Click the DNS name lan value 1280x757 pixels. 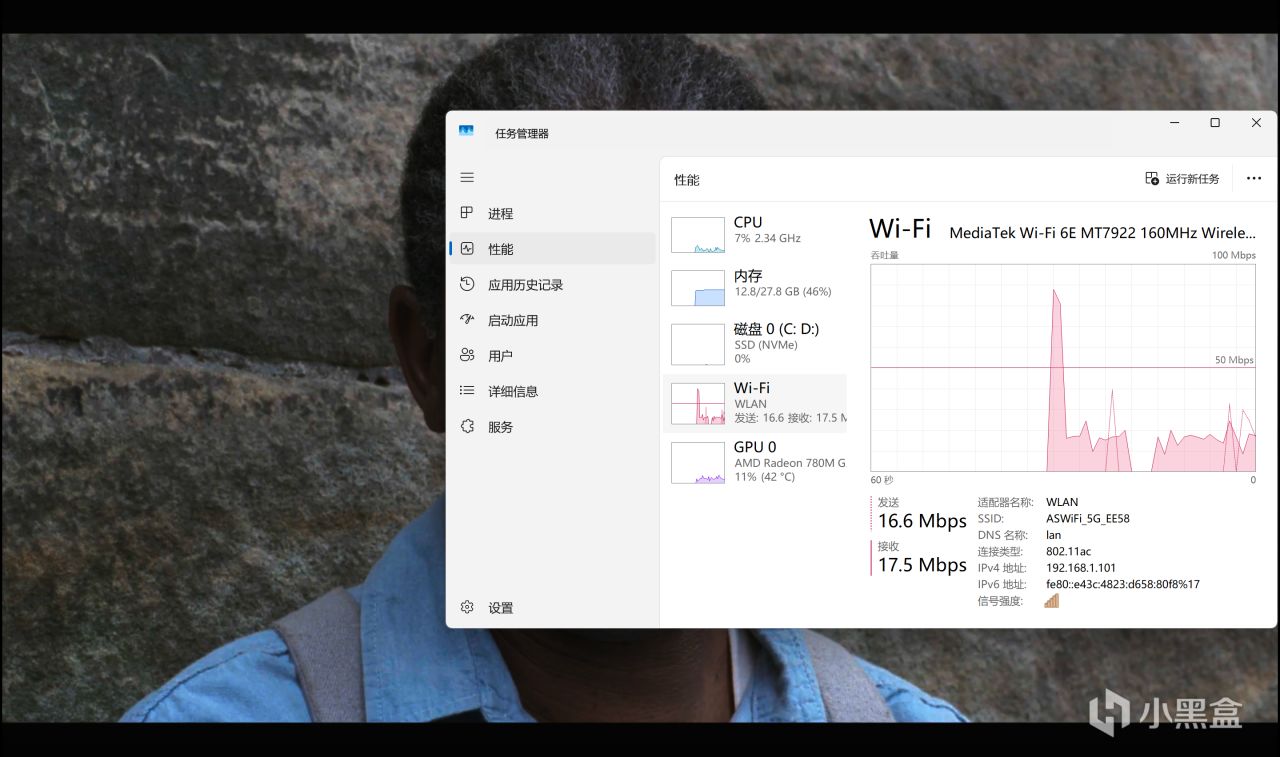click(x=1053, y=535)
